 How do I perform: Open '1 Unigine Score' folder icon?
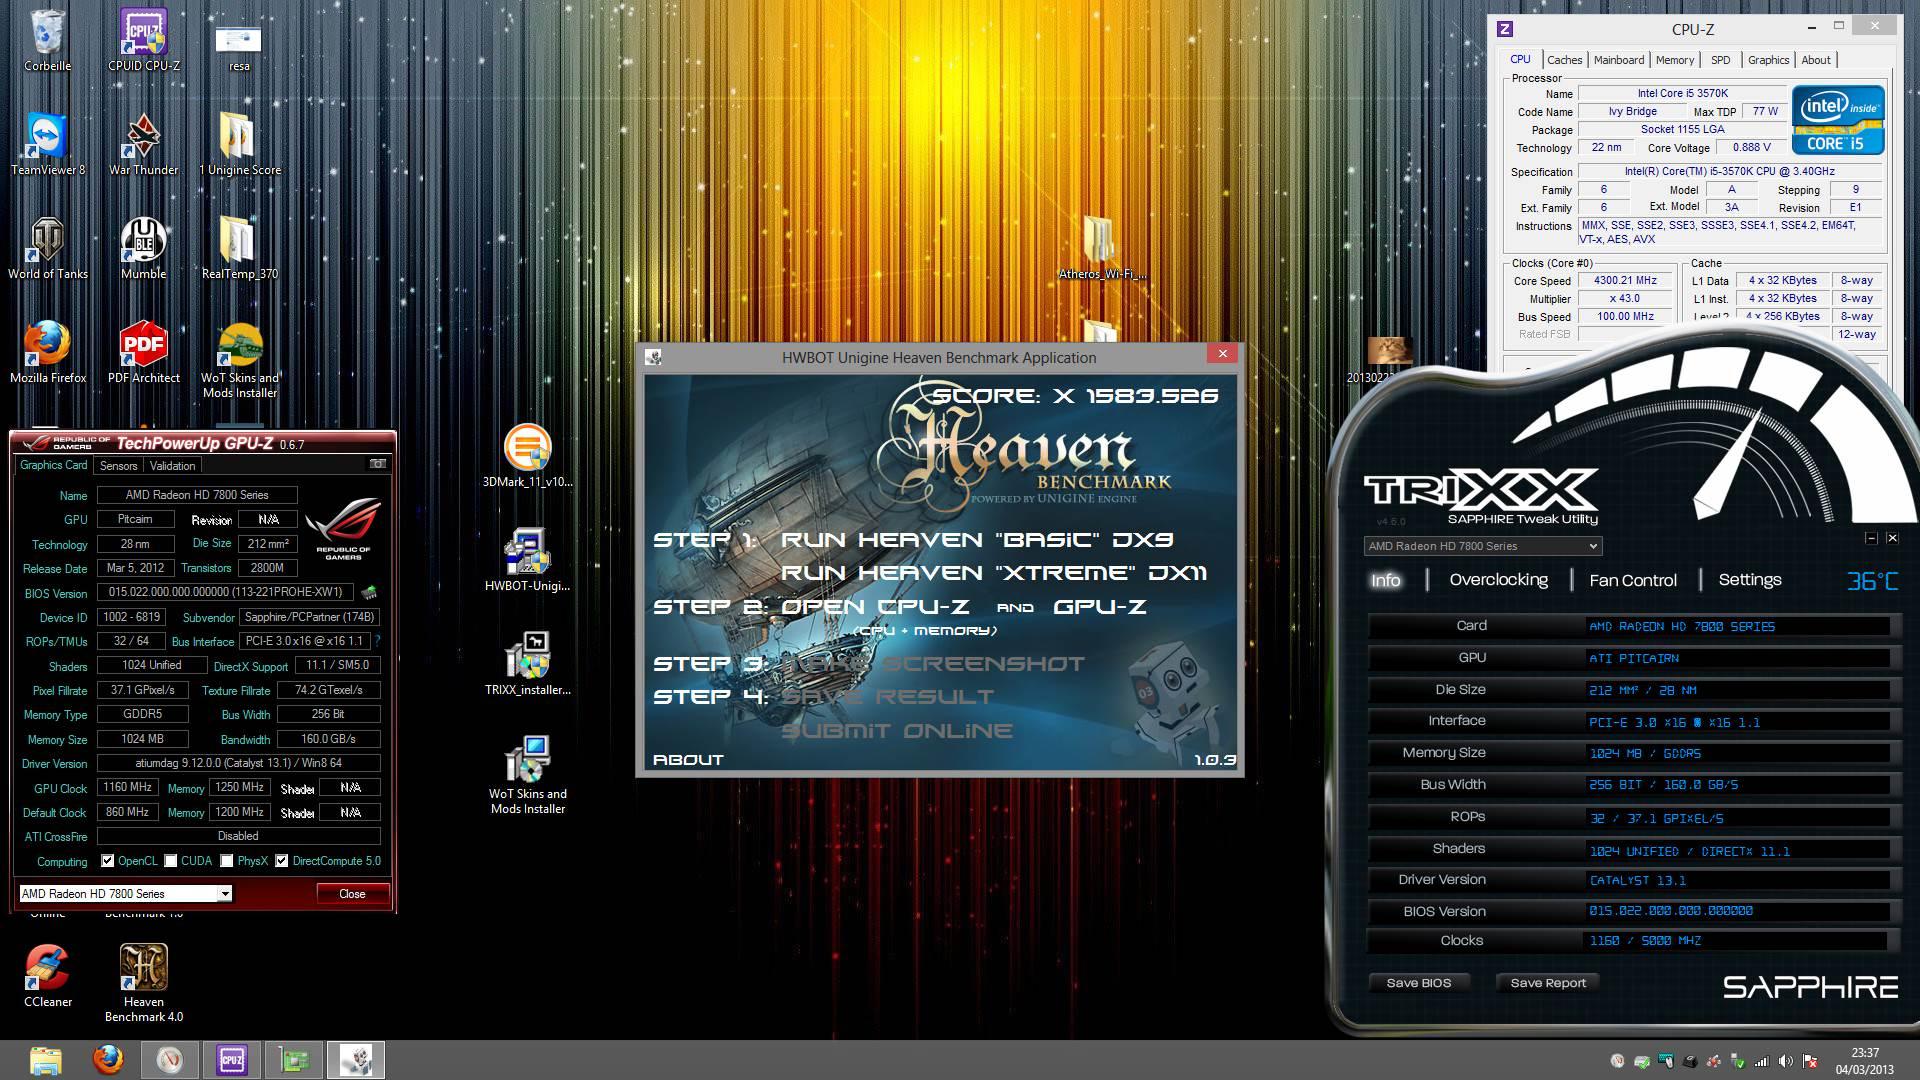pos(239,144)
